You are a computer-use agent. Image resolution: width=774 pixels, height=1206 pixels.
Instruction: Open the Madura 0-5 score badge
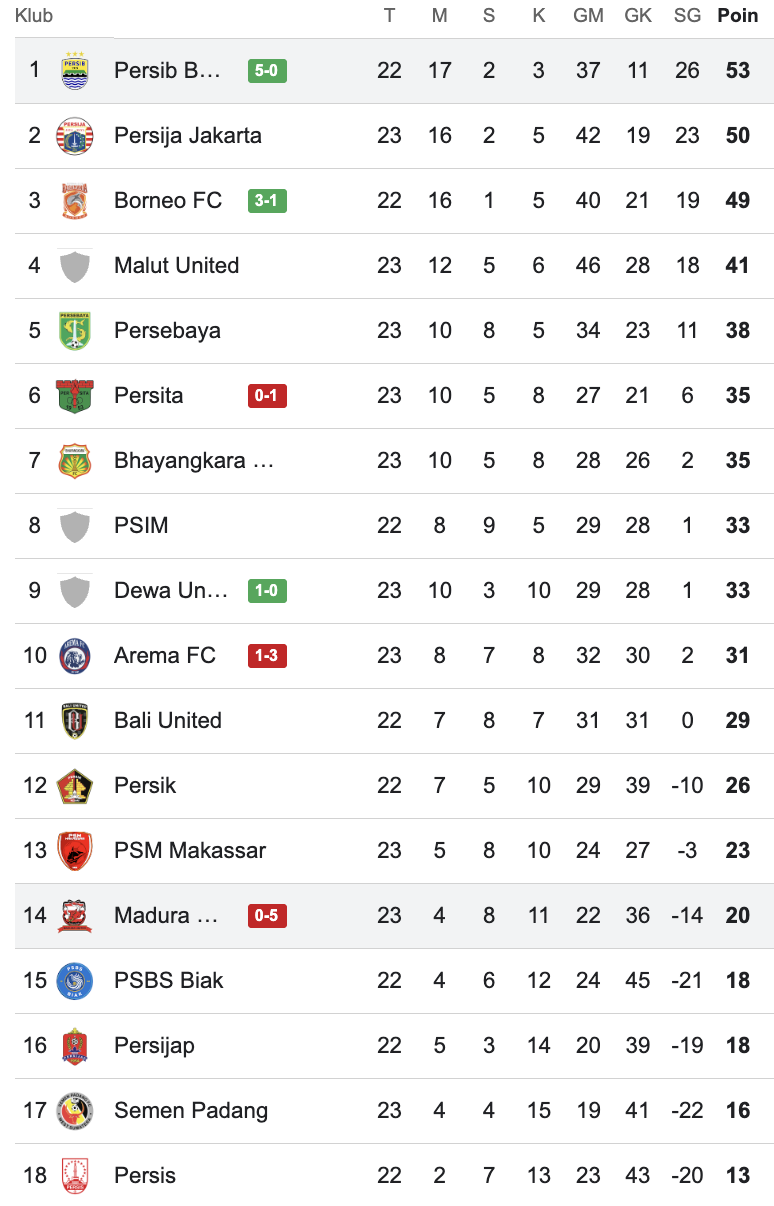tap(267, 916)
